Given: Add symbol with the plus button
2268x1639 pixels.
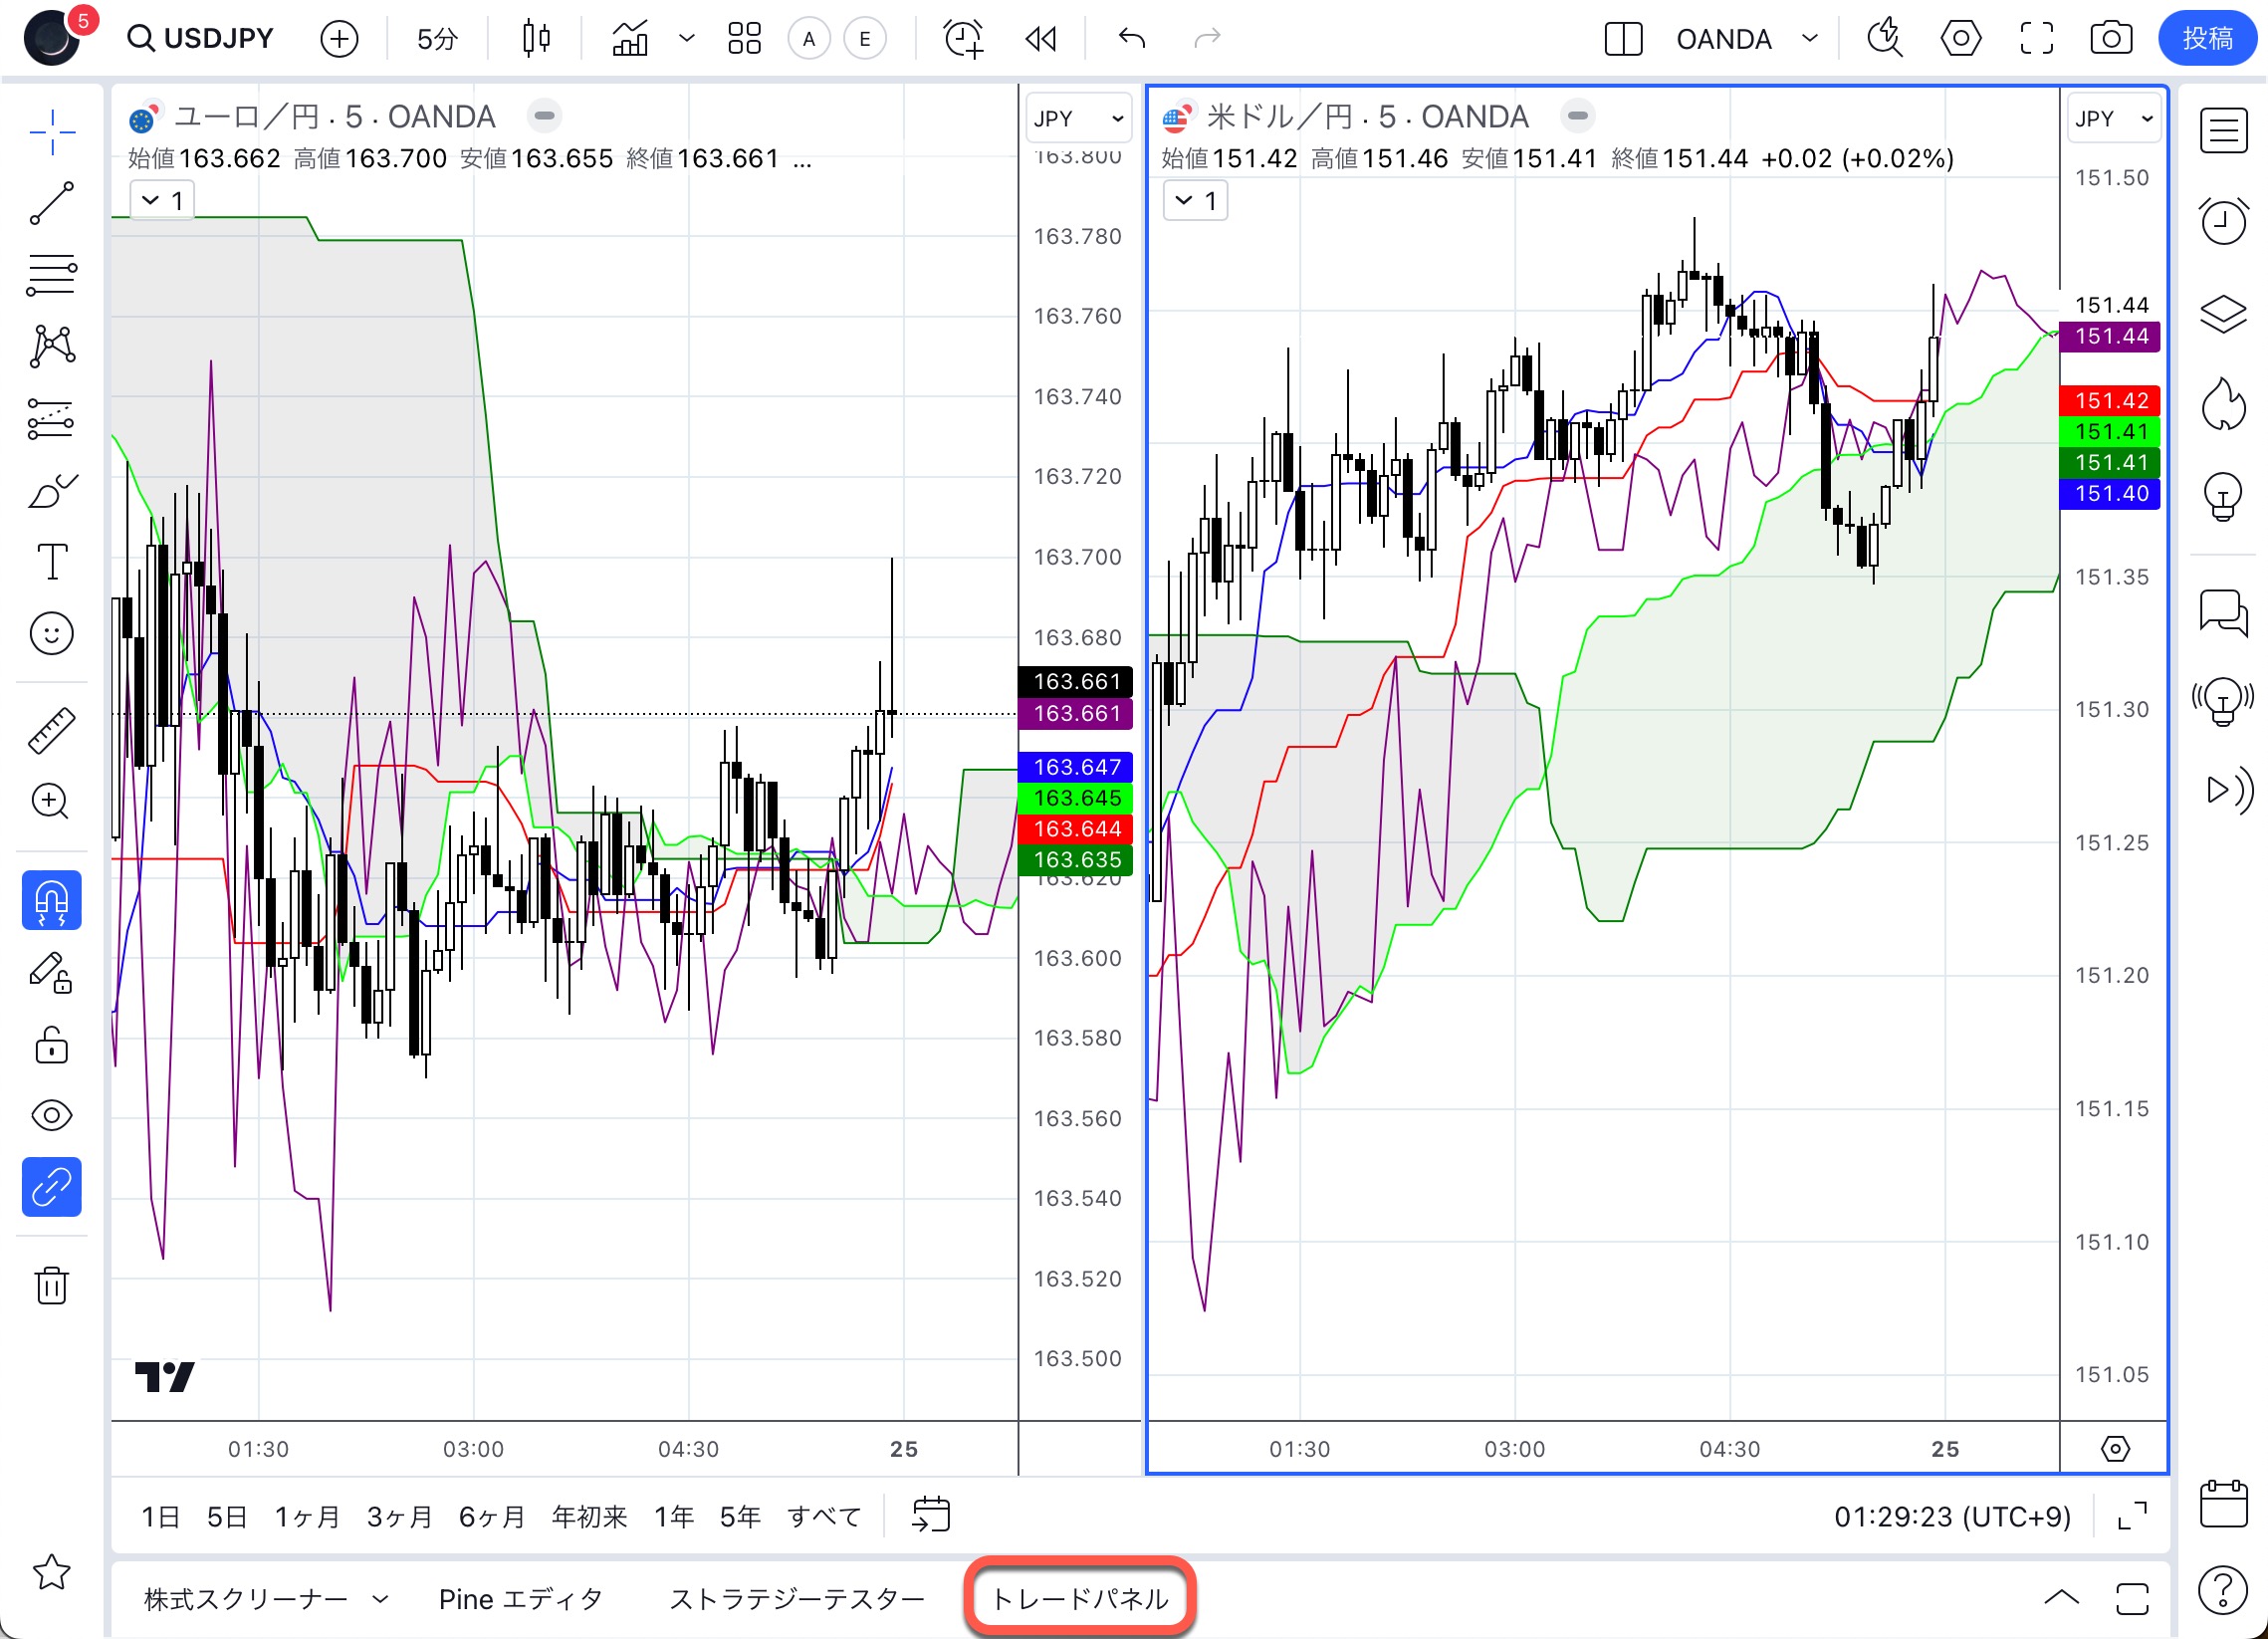Looking at the screenshot, I should tap(339, 39).
